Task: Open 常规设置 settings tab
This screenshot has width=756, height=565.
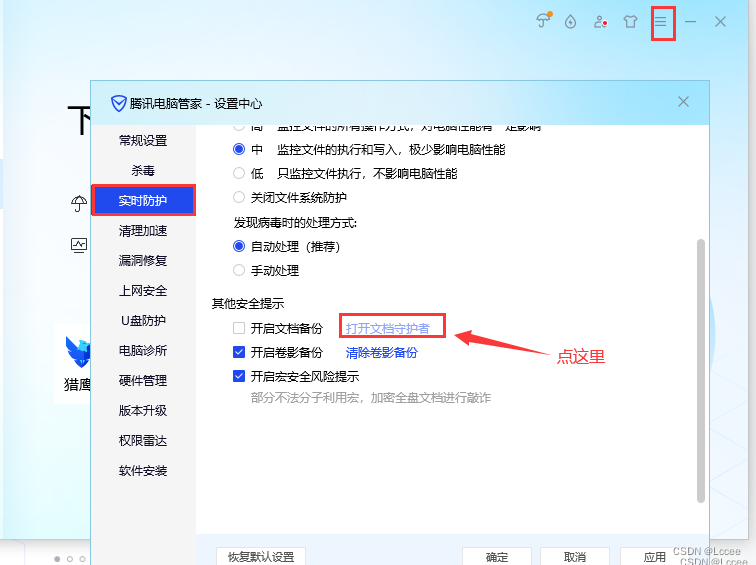Action: coord(143,140)
